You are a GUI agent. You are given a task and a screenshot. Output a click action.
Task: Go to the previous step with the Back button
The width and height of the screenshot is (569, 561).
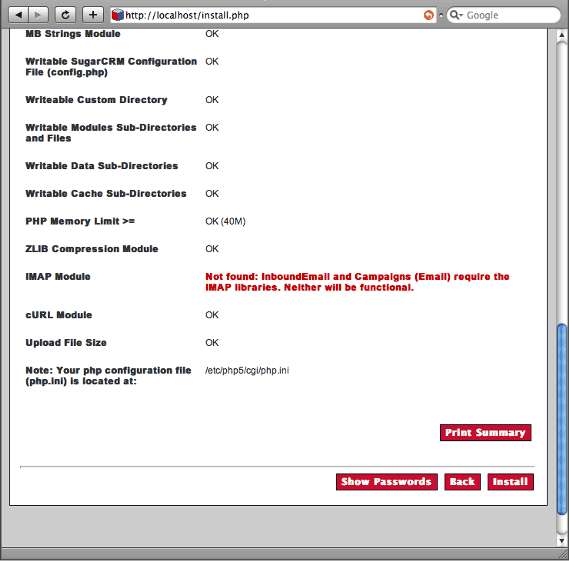(x=462, y=482)
